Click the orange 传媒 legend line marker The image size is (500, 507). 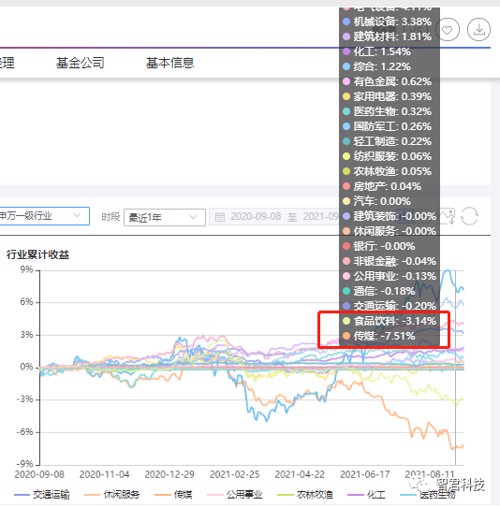(x=163, y=495)
